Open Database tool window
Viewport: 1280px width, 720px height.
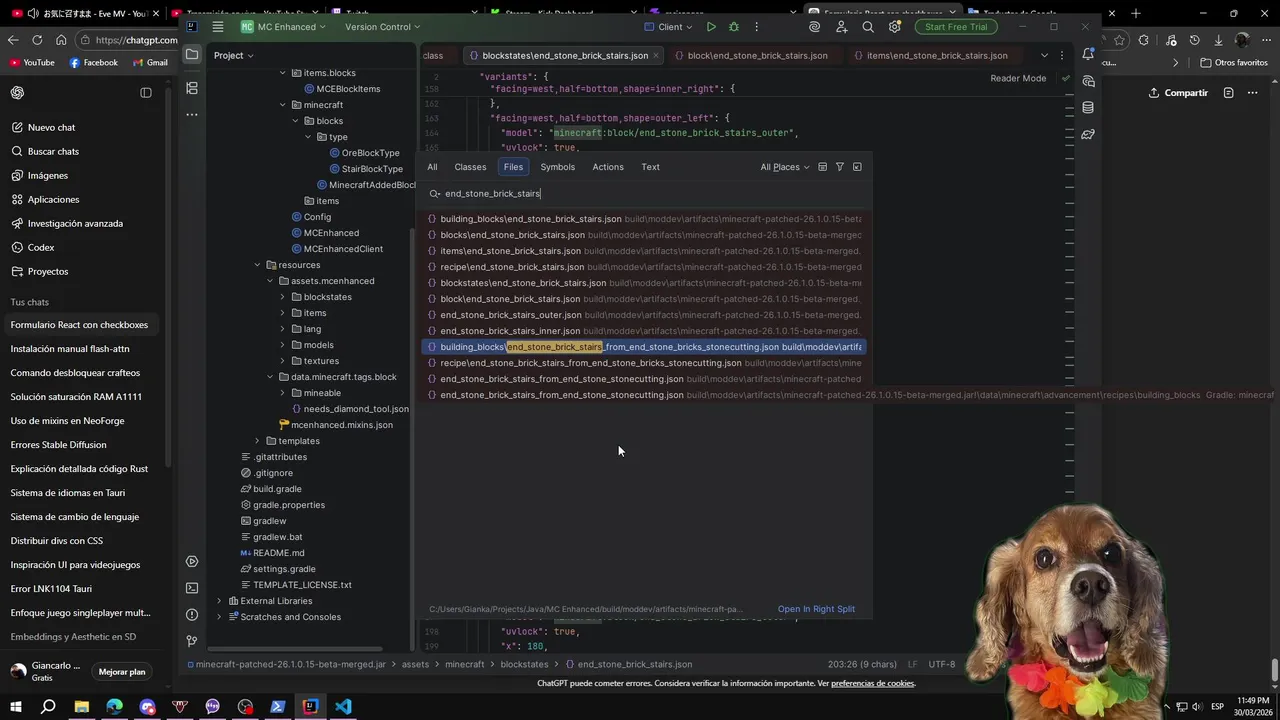point(1088,107)
